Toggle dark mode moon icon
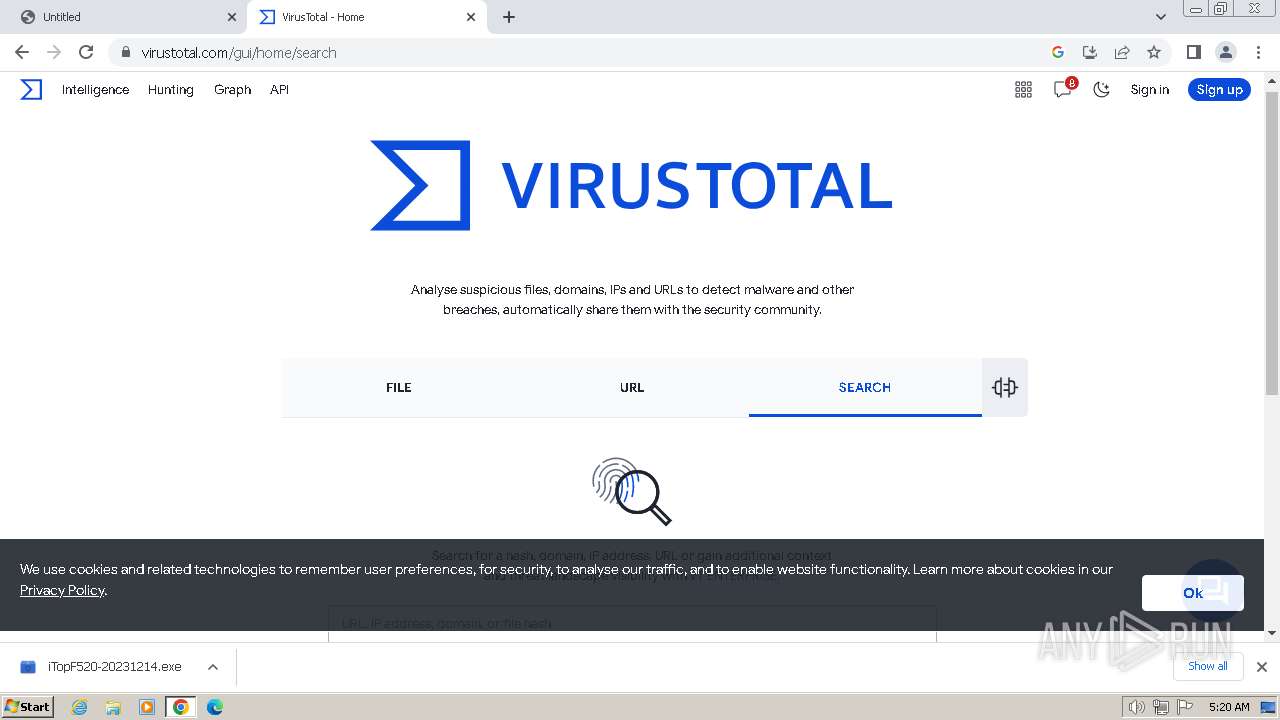Image resolution: width=1280 pixels, height=720 pixels. pyautogui.click(x=1101, y=90)
